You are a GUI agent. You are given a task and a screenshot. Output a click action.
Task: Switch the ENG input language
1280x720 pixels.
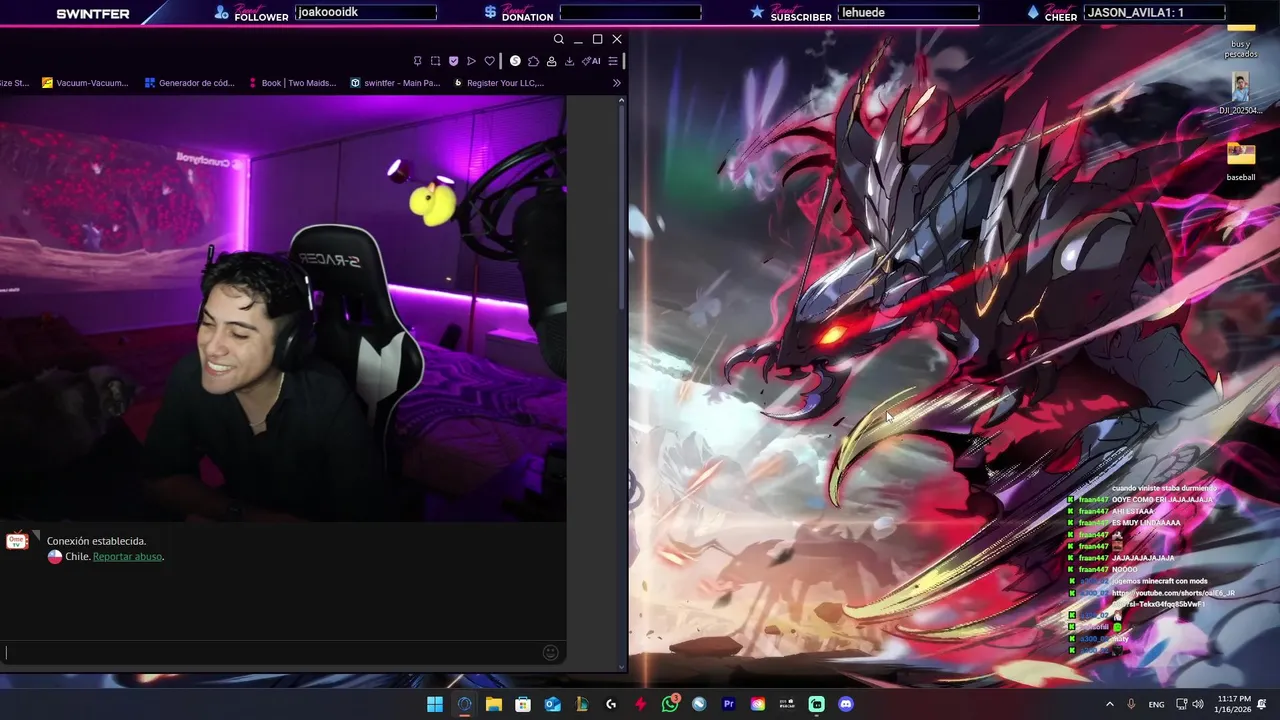(x=1156, y=705)
